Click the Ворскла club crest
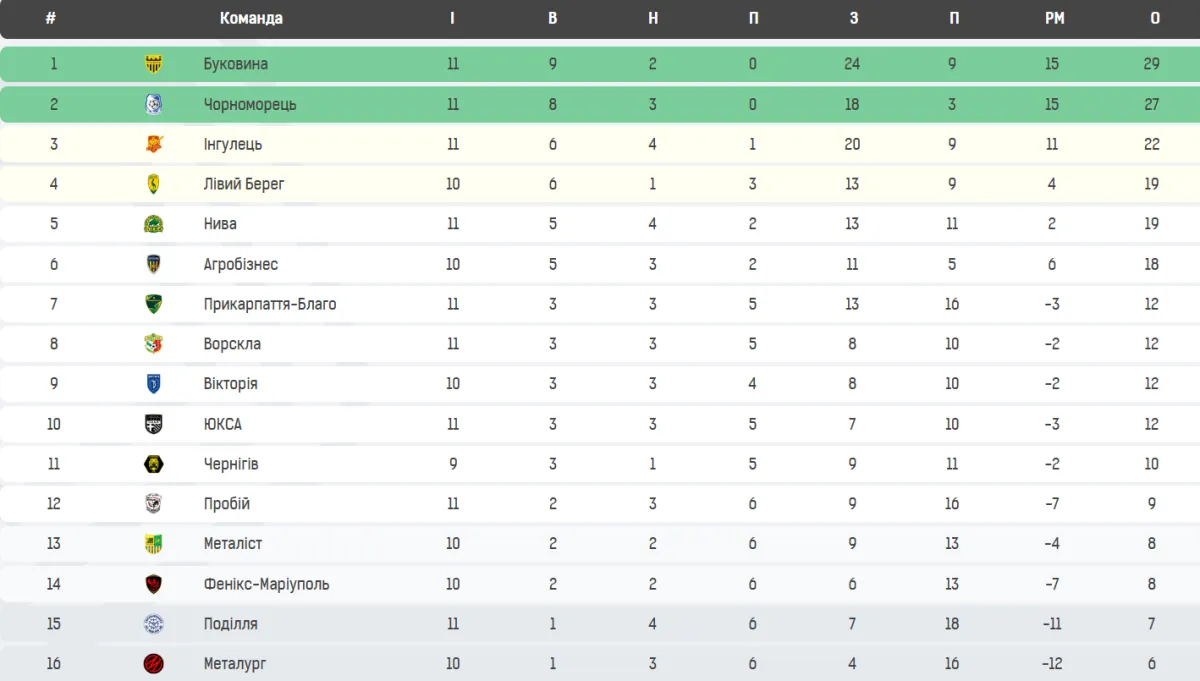 click(x=153, y=344)
